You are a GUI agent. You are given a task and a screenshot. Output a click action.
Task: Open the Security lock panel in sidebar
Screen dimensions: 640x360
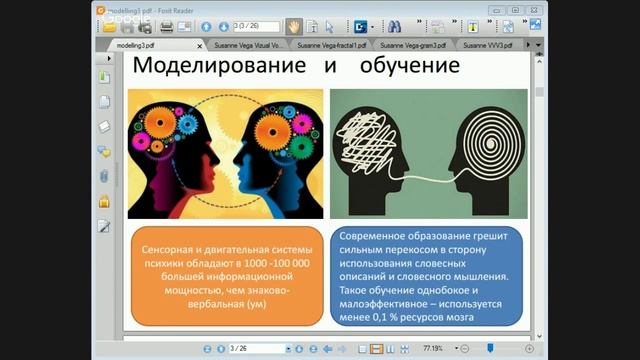104,201
